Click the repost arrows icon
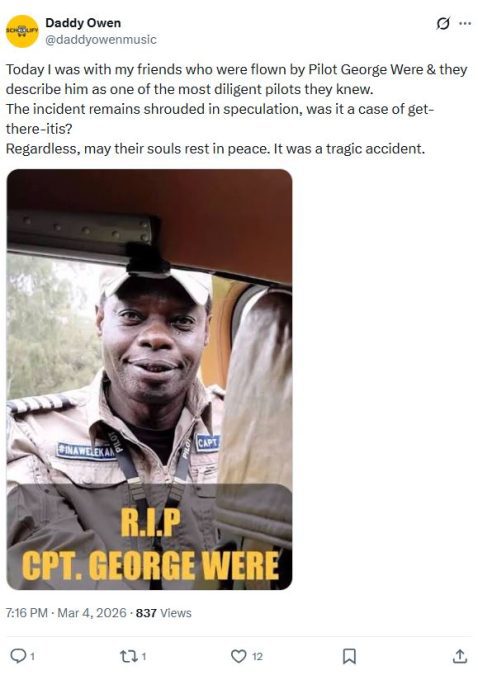Image resolution: width=478 pixels, height=675 pixels. [x=127, y=656]
